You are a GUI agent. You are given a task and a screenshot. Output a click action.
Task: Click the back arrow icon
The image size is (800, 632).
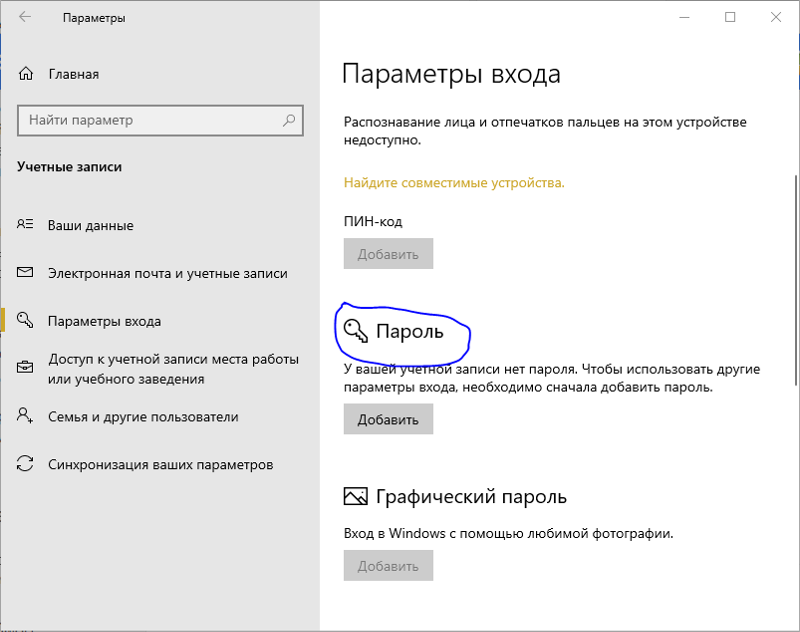pyautogui.click(x=25, y=17)
